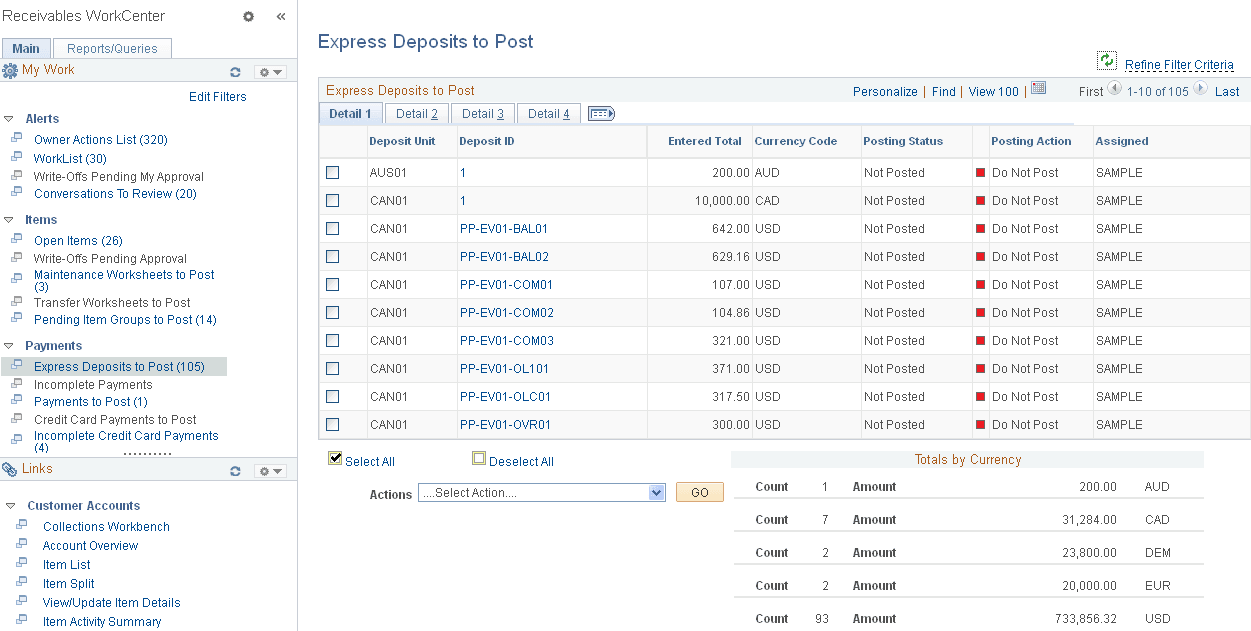The image size is (1251, 631).
Task: Check the Deselect All checkbox
Action: (479, 457)
